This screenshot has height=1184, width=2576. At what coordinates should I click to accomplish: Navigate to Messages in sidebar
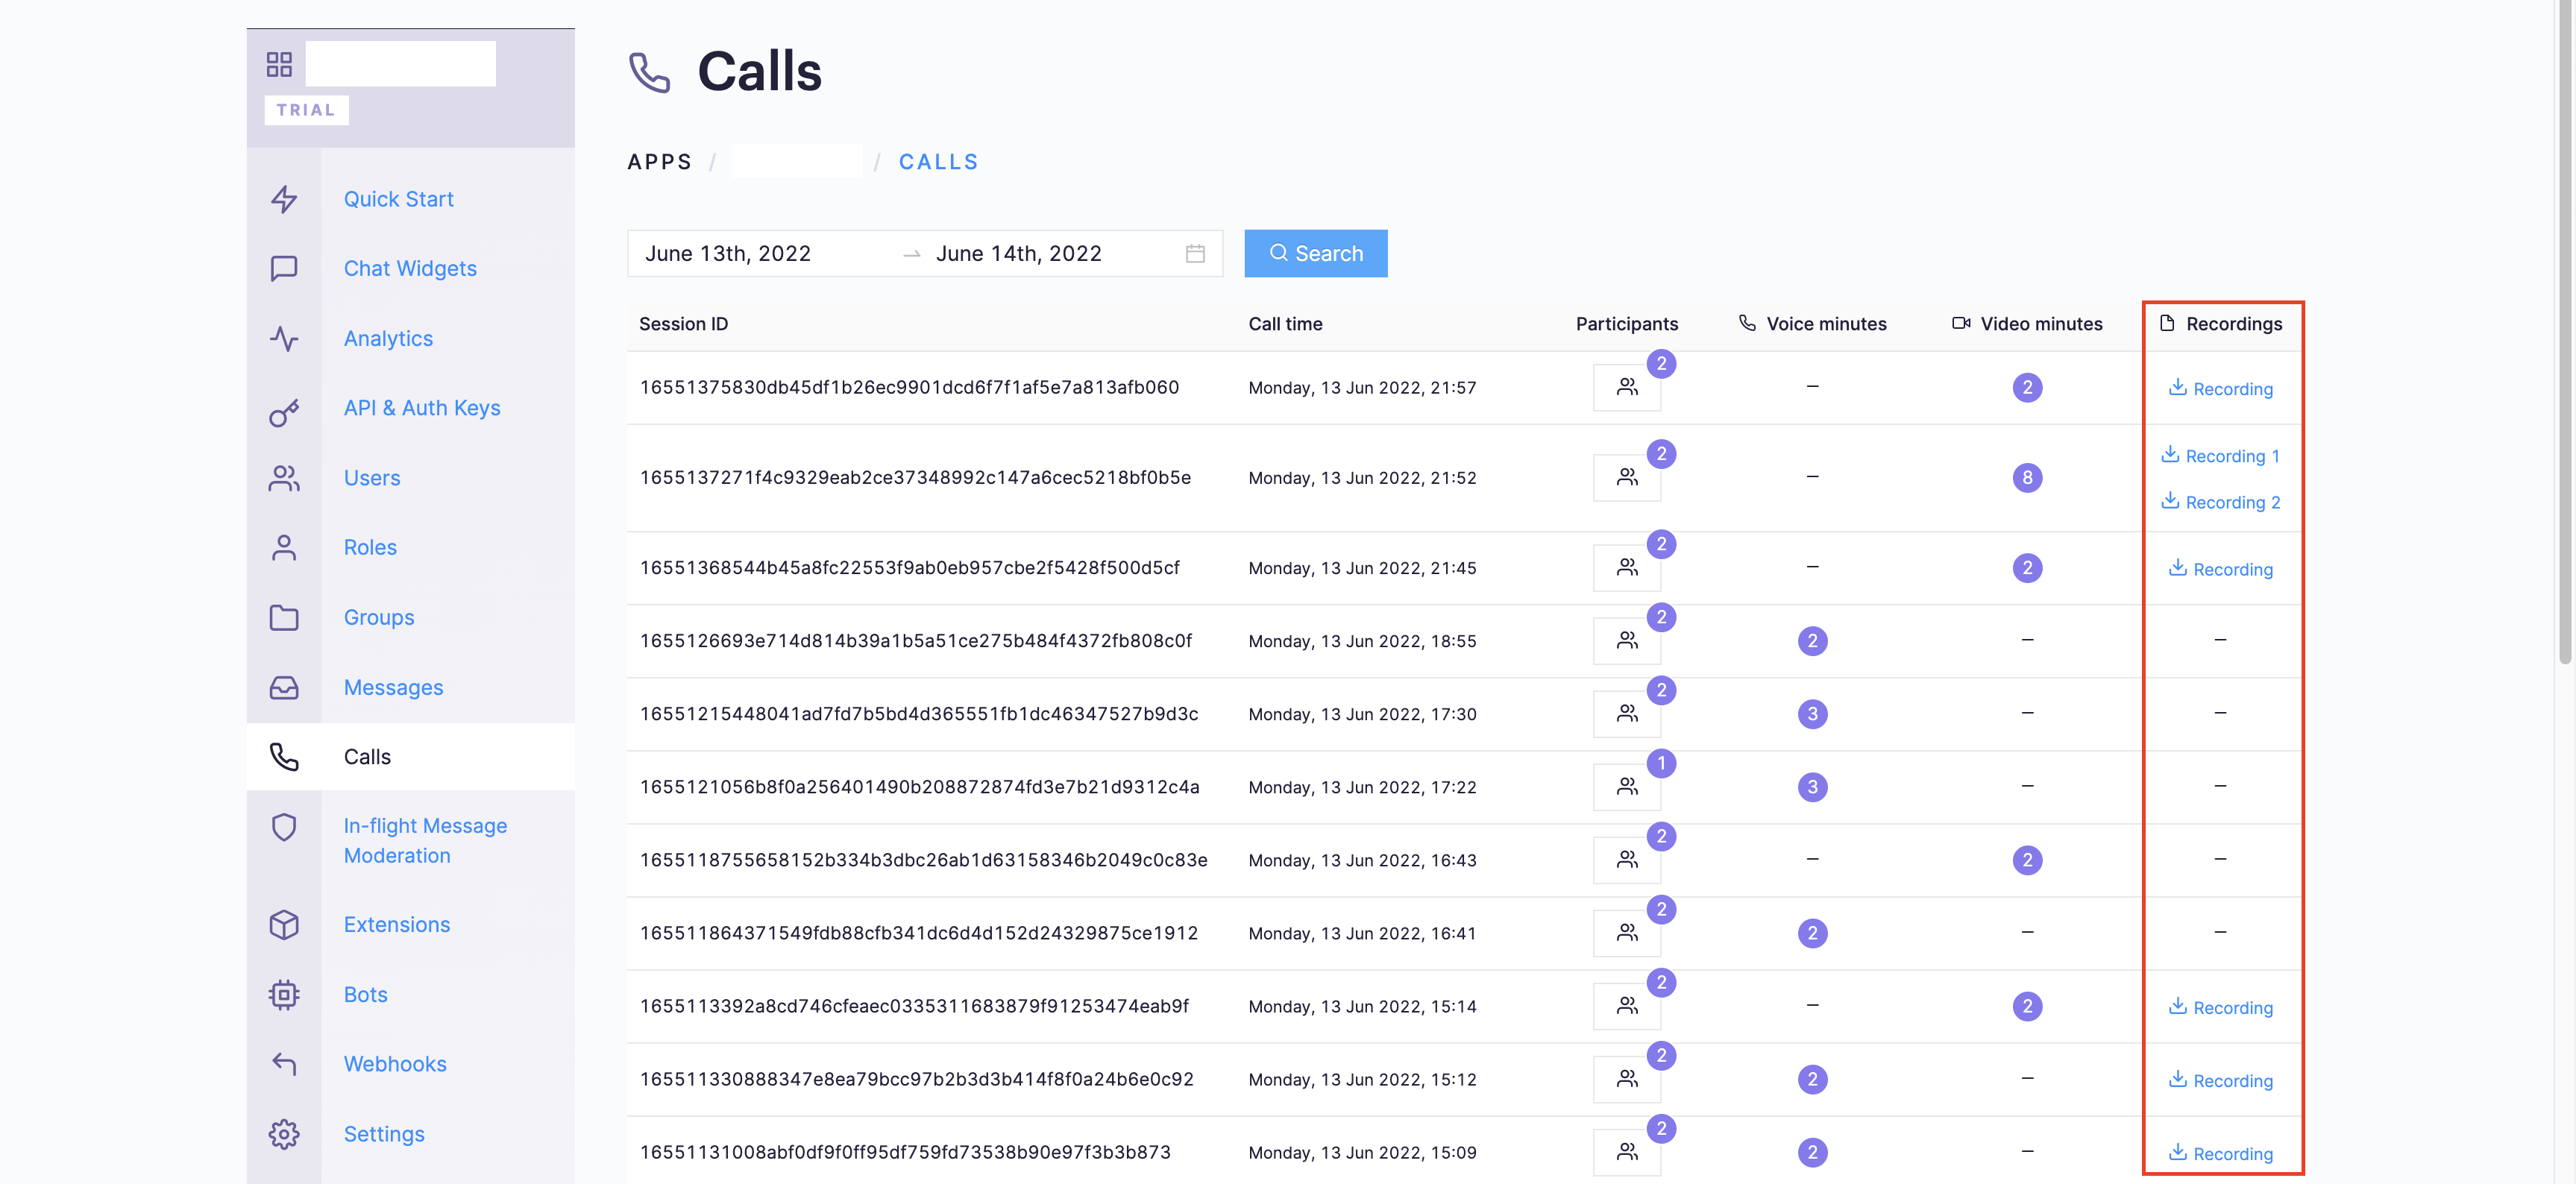(x=393, y=687)
